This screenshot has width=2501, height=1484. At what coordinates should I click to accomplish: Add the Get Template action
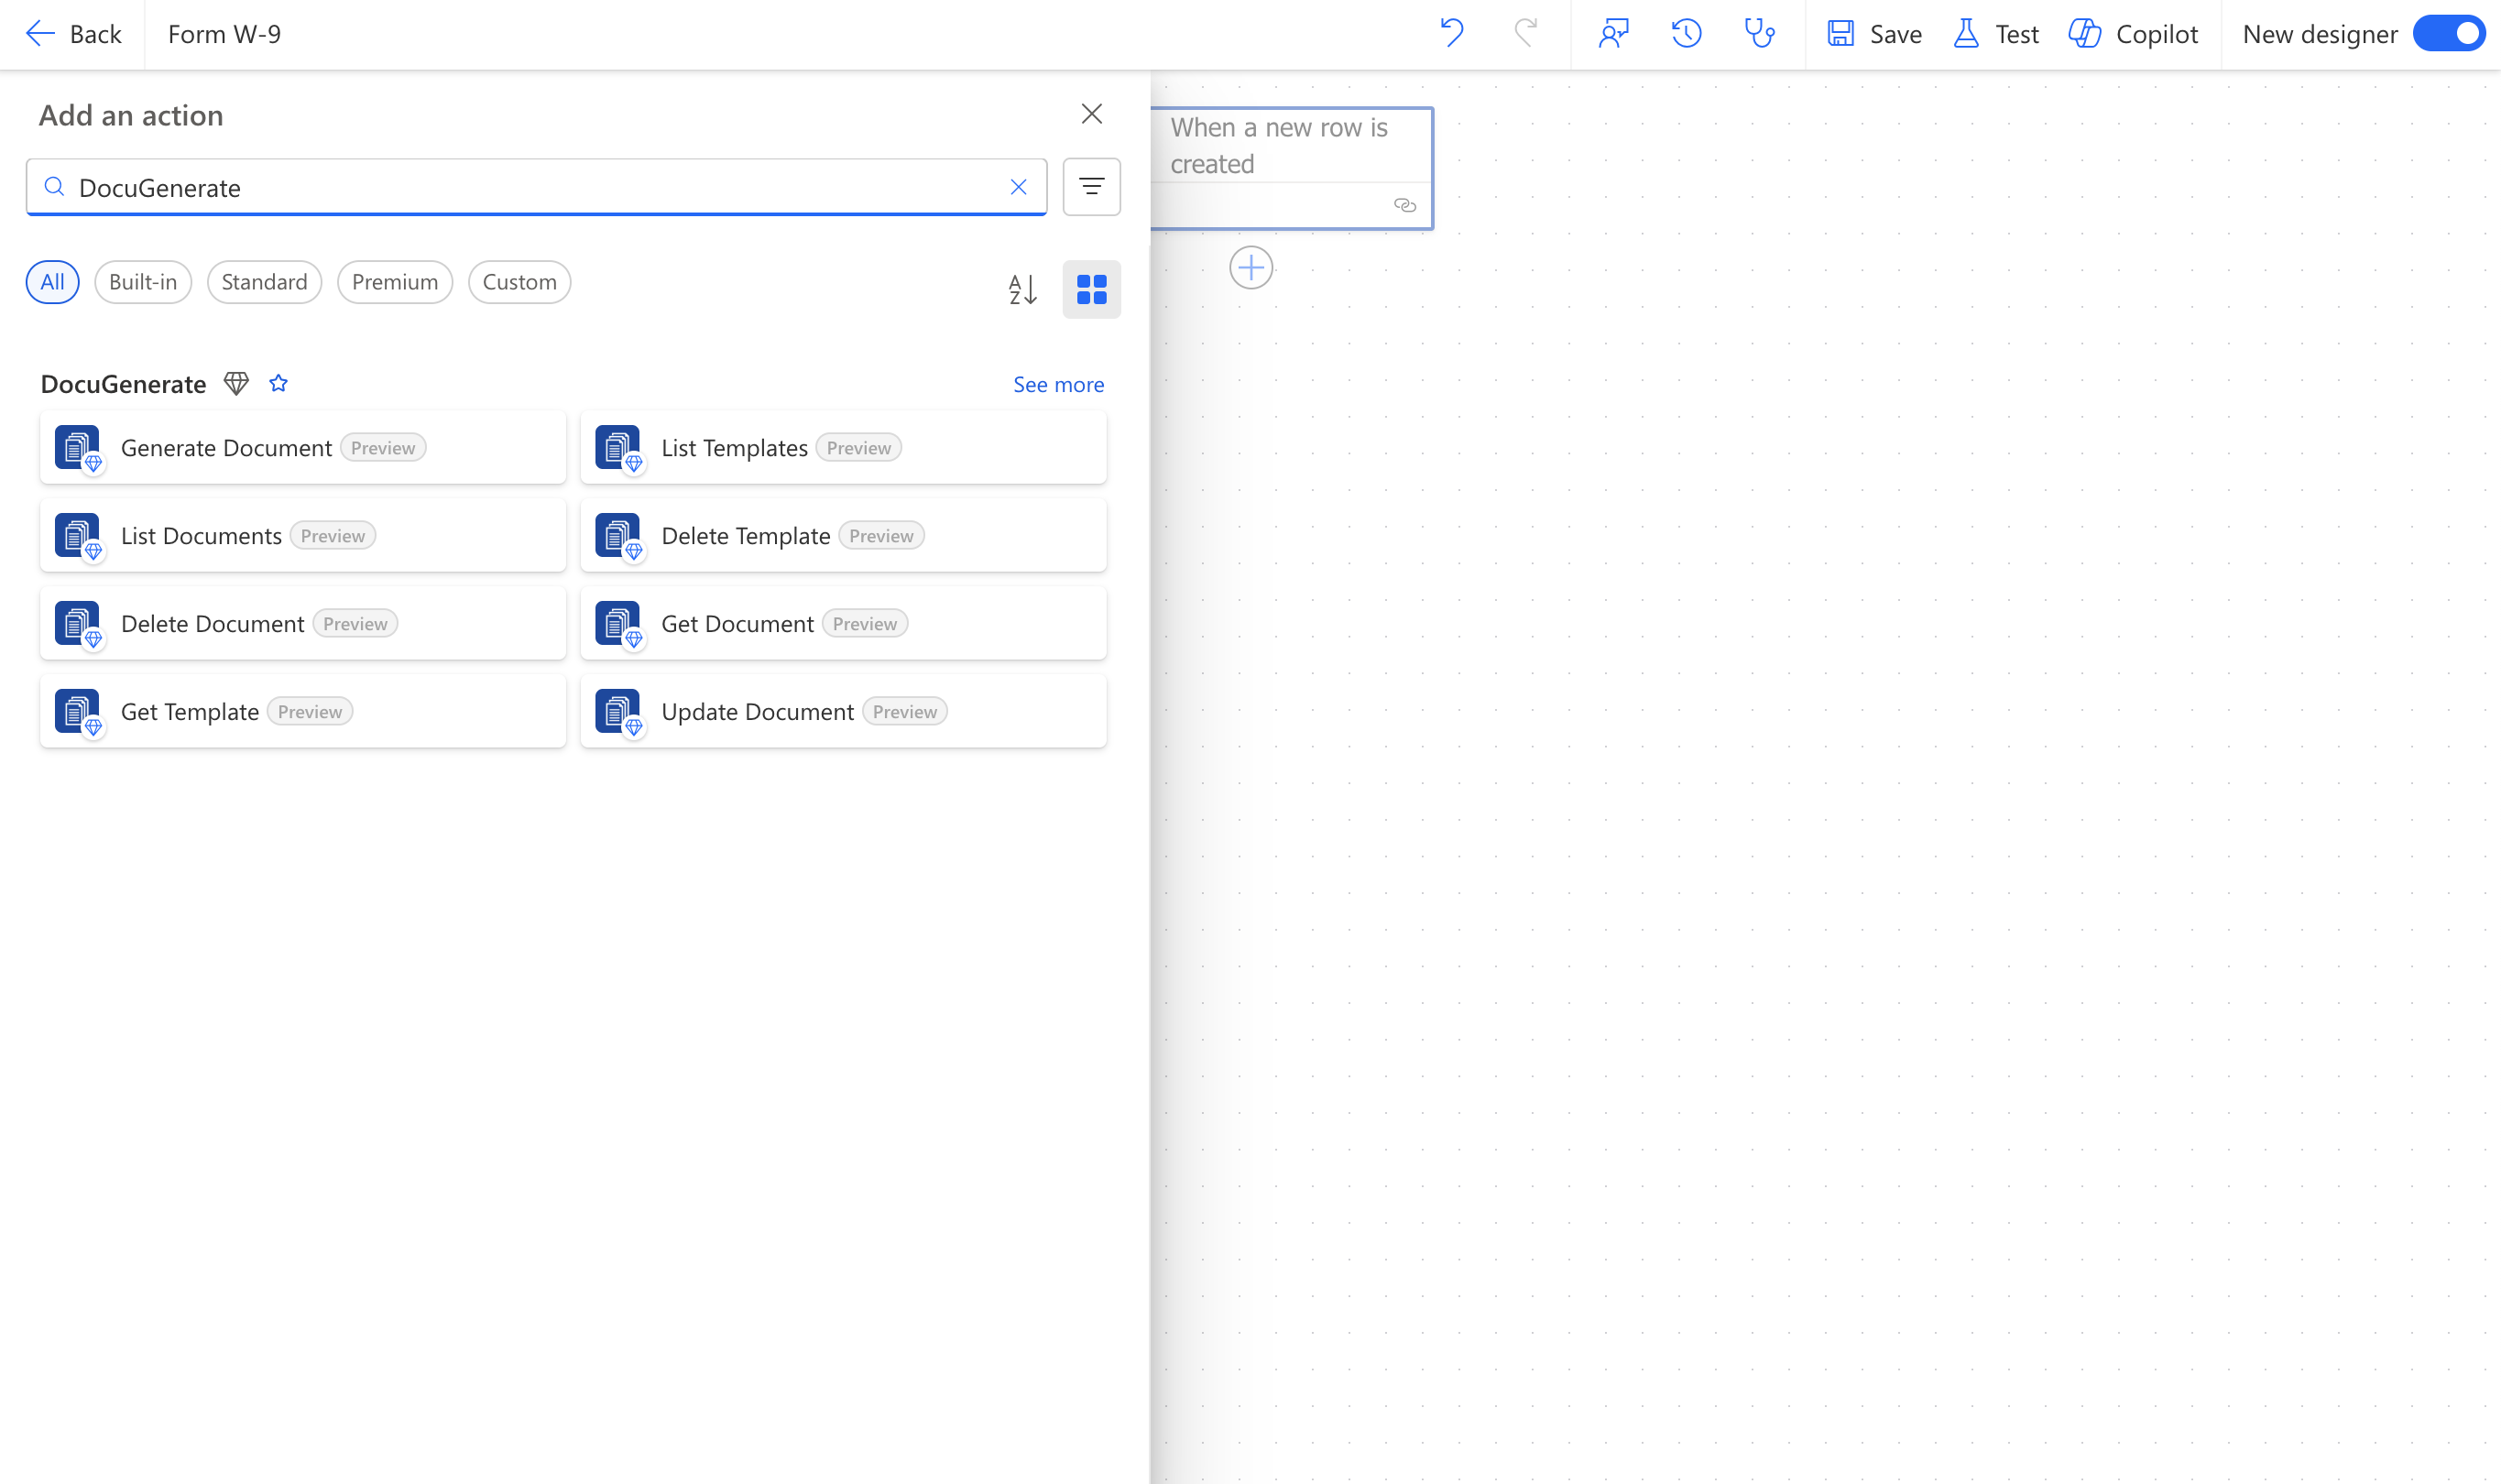[x=303, y=711]
